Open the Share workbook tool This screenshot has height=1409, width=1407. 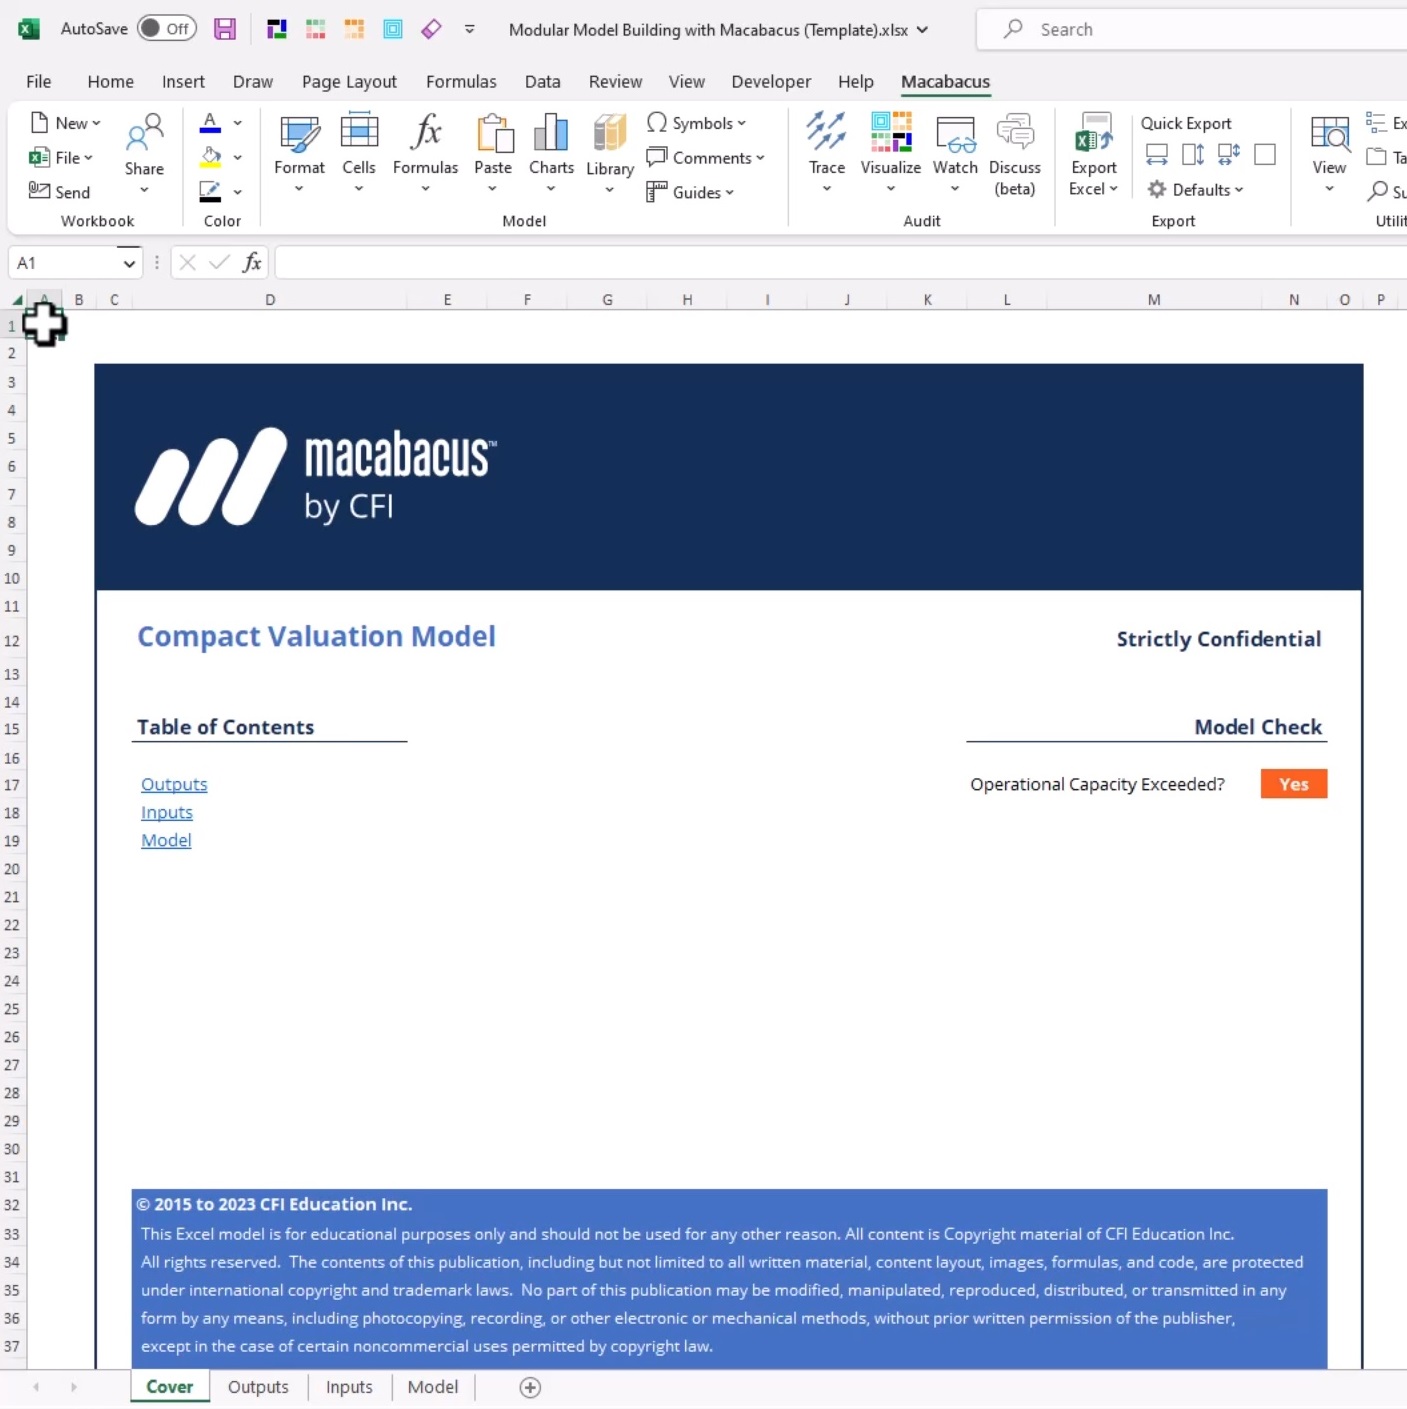tap(144, 135)
